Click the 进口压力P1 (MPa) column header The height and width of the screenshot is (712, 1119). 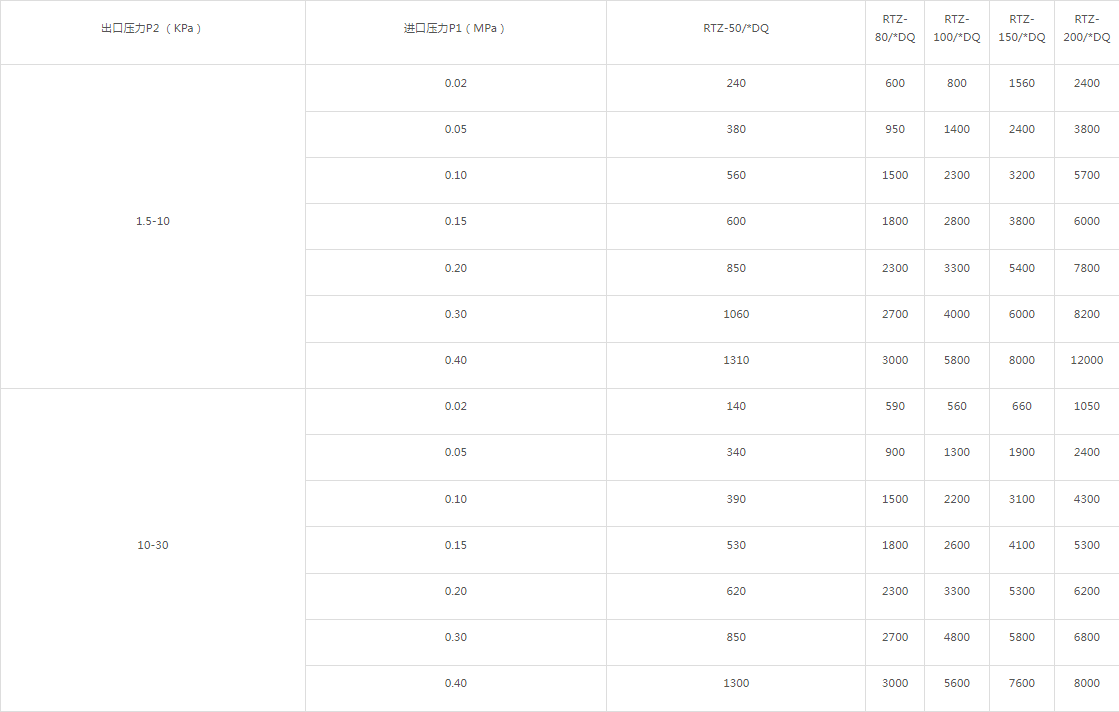coord(455,28)
